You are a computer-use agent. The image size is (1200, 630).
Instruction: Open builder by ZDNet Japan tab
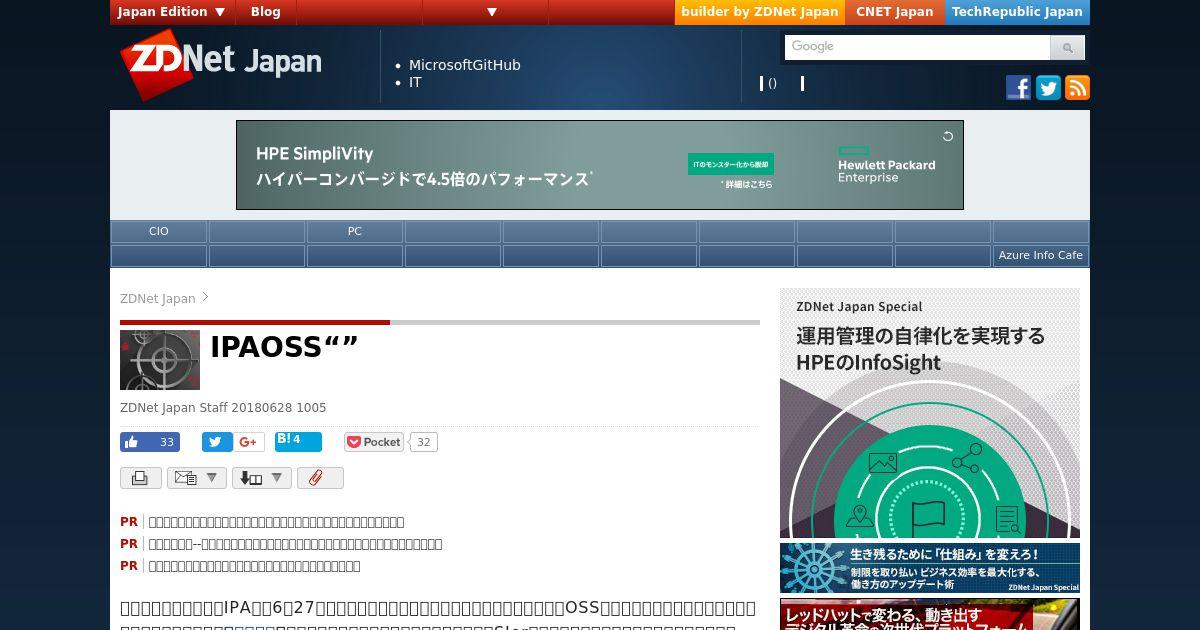click(x=760, y=12)
